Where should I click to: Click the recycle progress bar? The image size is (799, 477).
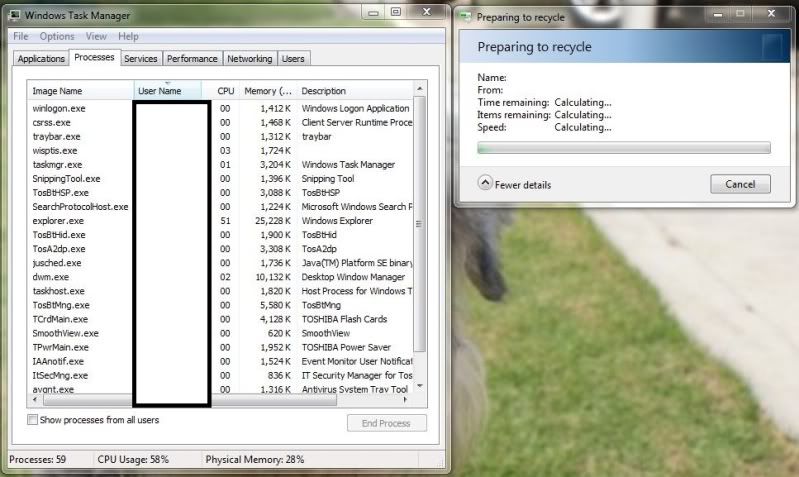click(624, 148)
